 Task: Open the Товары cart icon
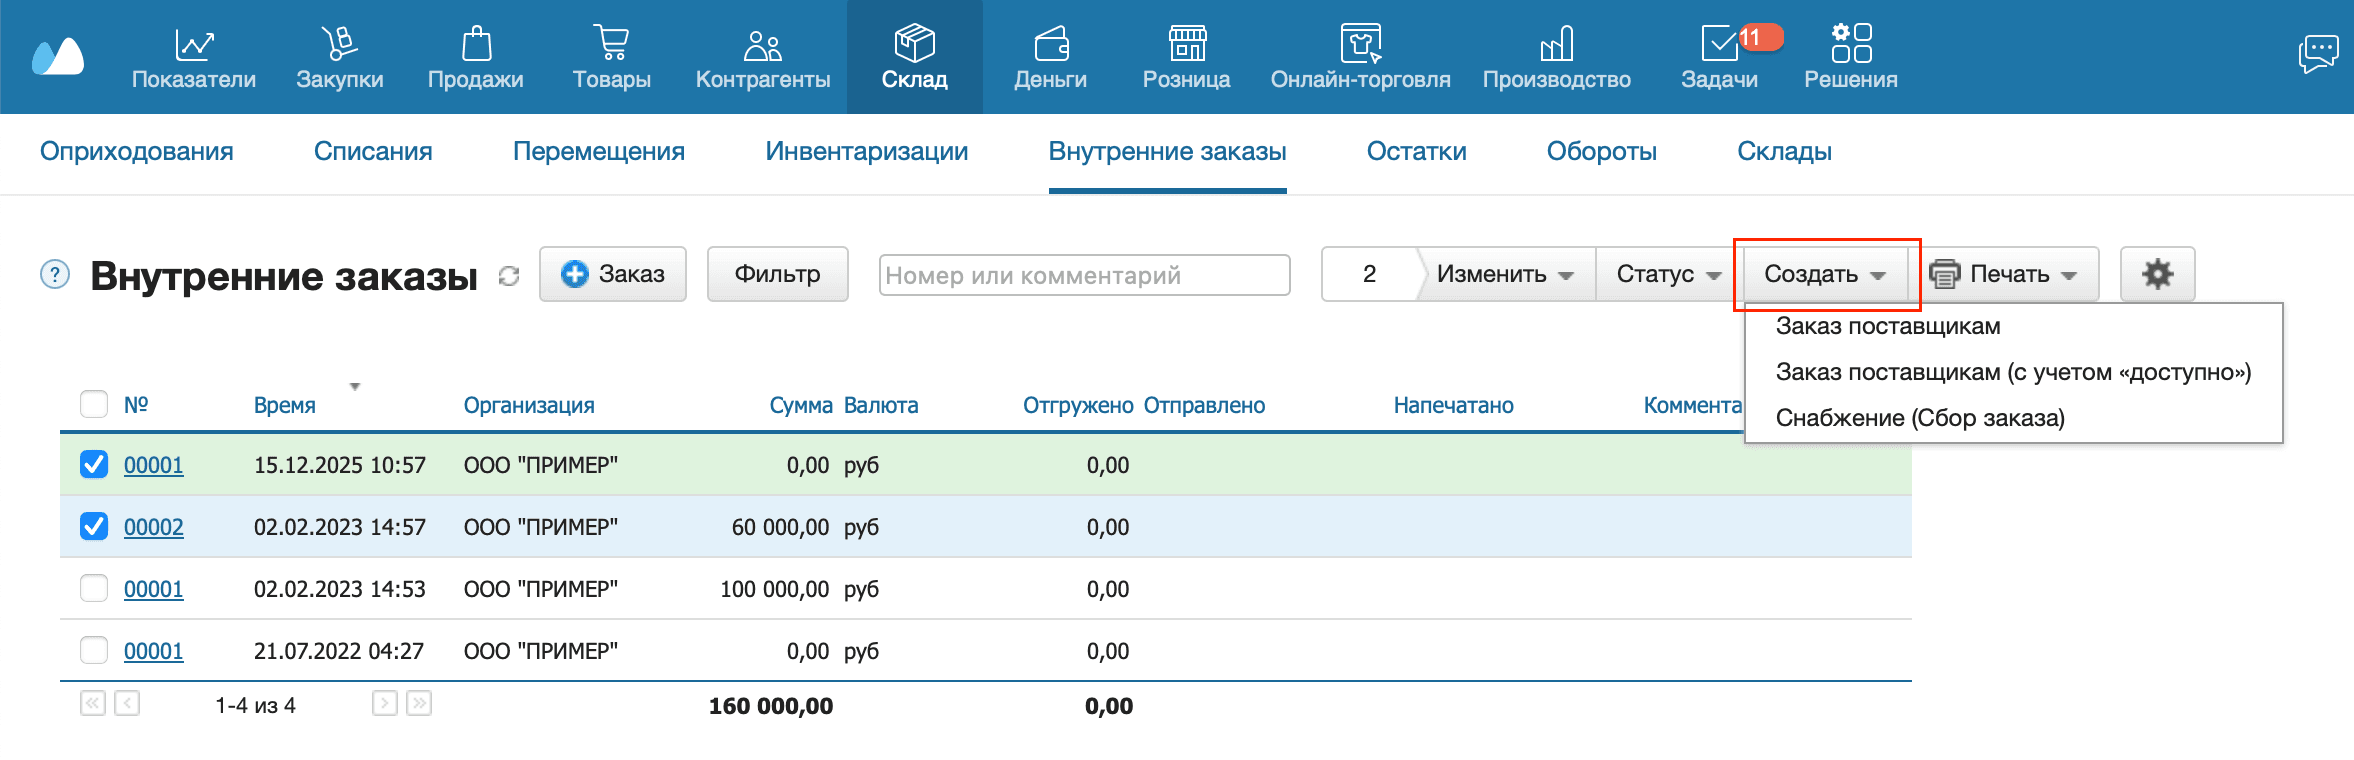pos(611,44)
